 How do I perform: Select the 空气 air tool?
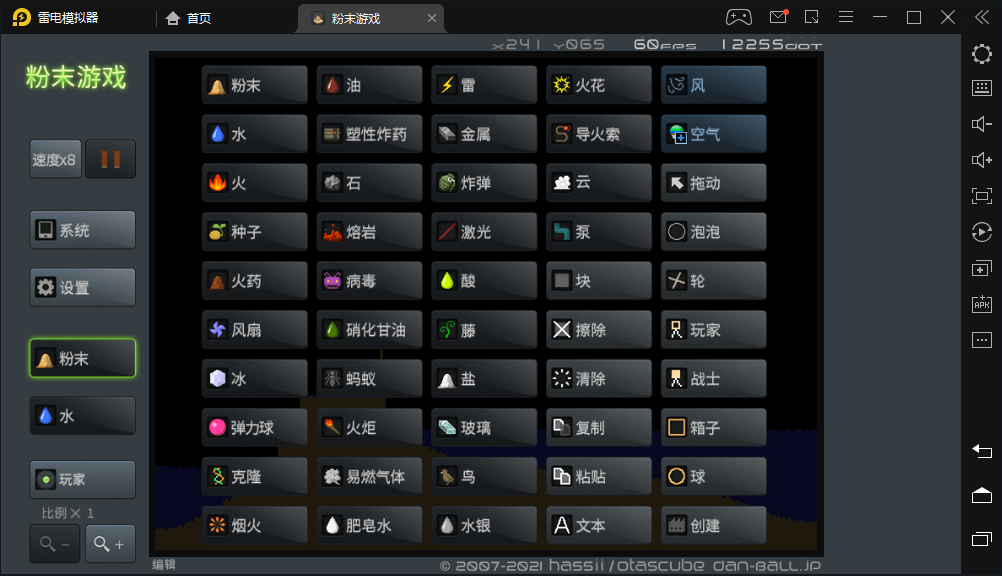coord(713,134)
